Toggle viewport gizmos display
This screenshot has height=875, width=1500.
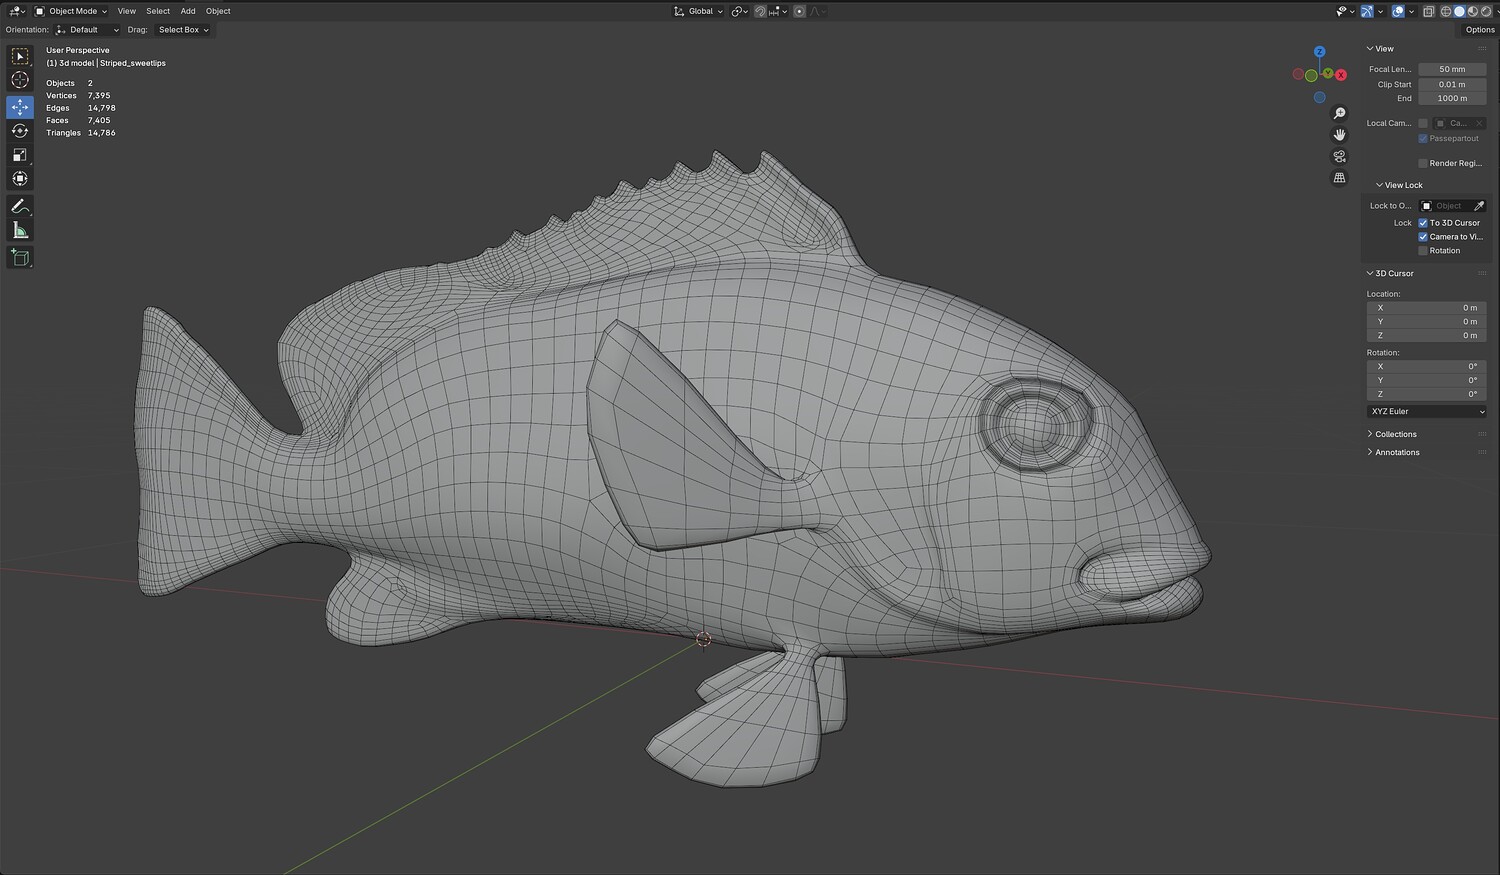[1367, 11]
